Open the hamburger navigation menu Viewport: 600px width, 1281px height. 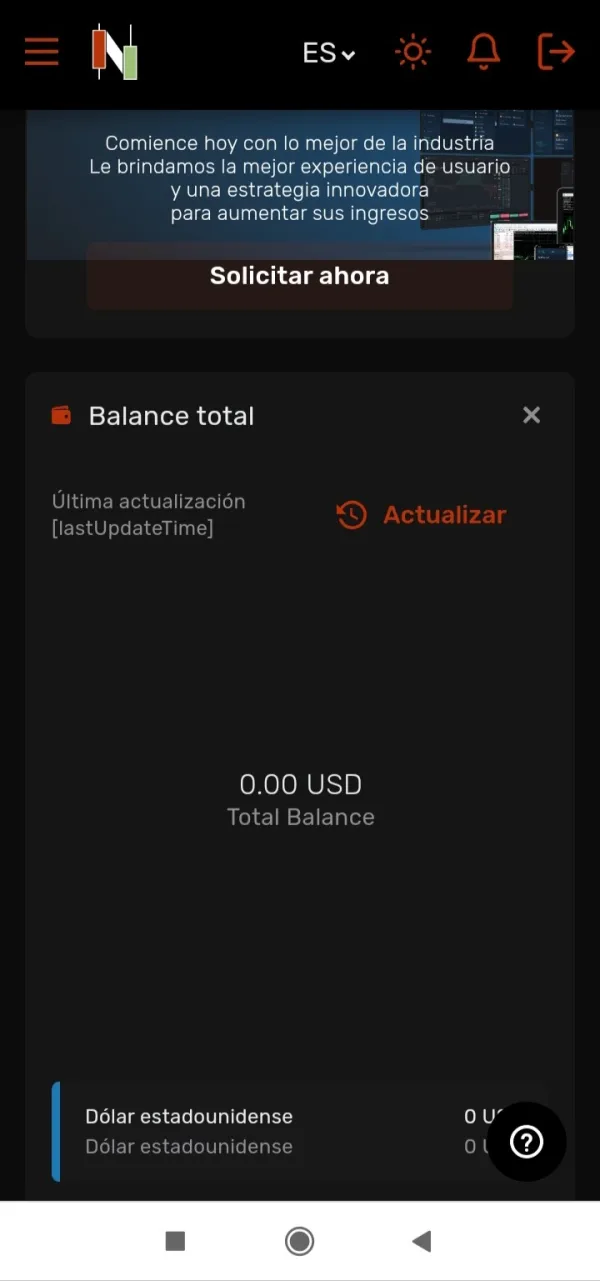pyautogui.click(x=42, y=52)
